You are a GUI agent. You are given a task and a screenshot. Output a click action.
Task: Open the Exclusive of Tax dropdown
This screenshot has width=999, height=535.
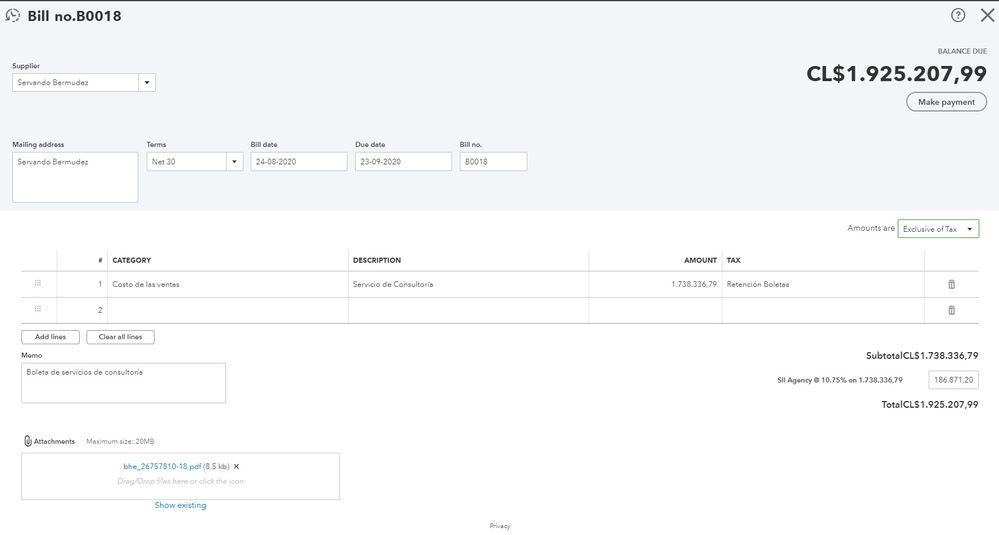(x=938, y=229)
